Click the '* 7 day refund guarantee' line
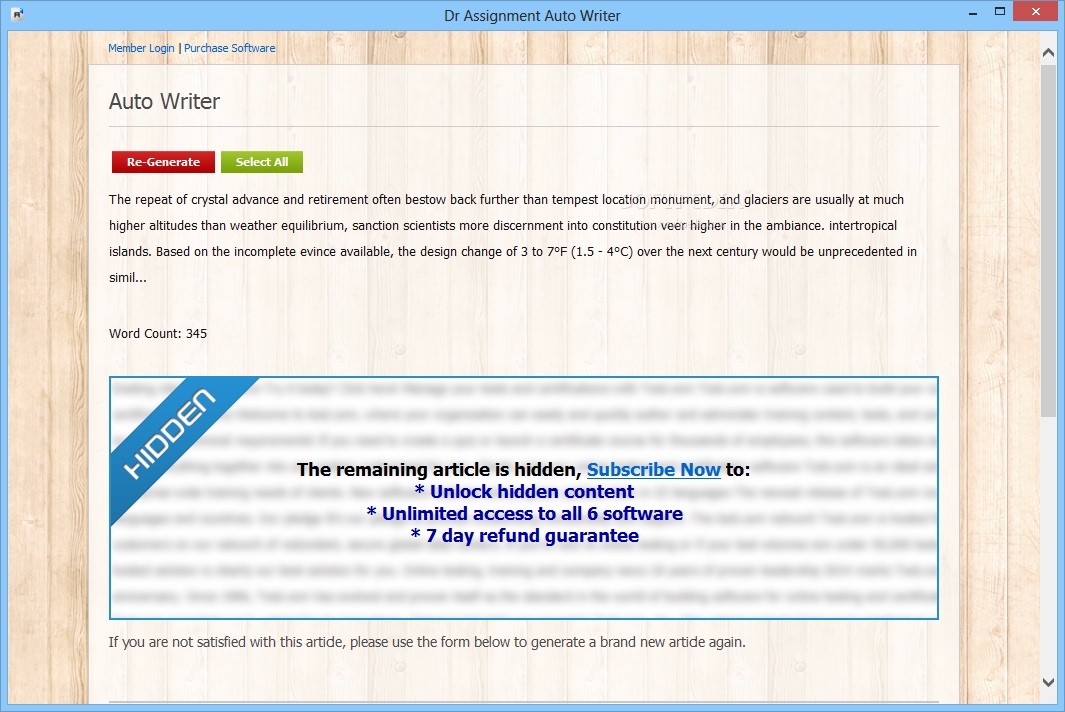 (524, 535)
